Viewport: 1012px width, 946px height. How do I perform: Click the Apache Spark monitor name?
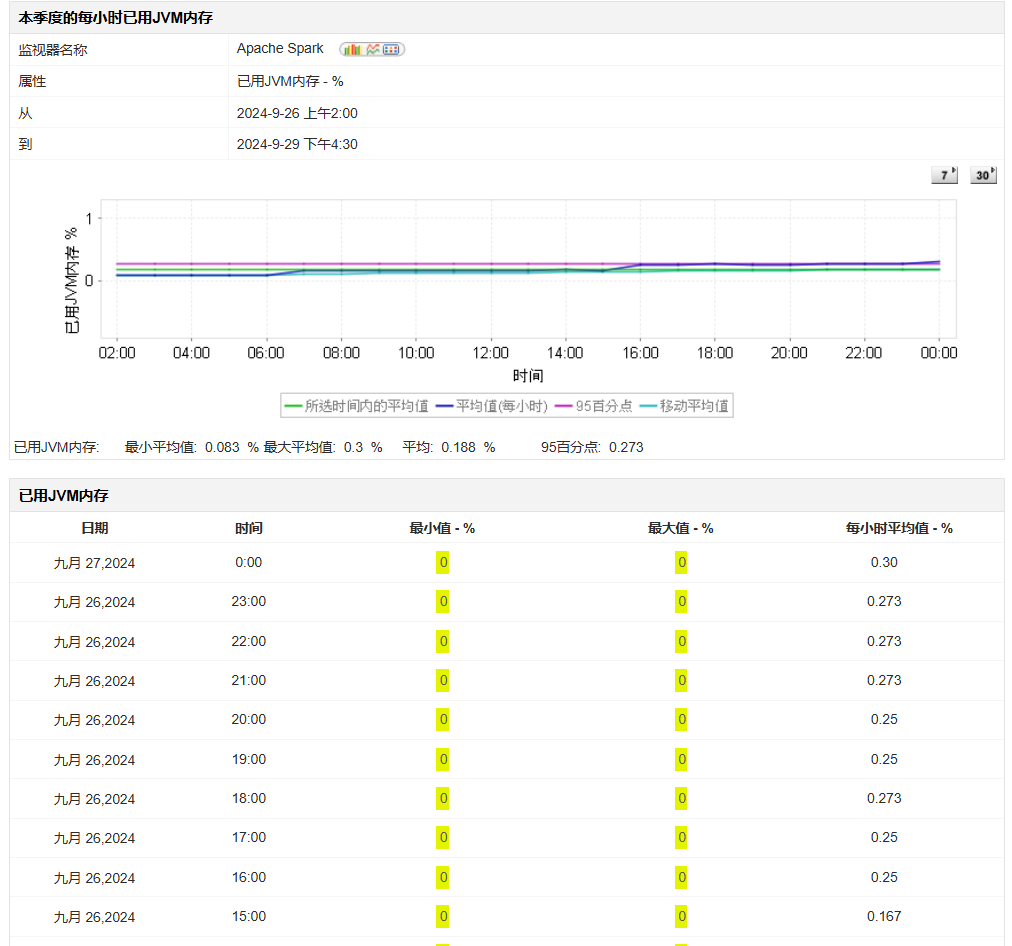(280, 48)
